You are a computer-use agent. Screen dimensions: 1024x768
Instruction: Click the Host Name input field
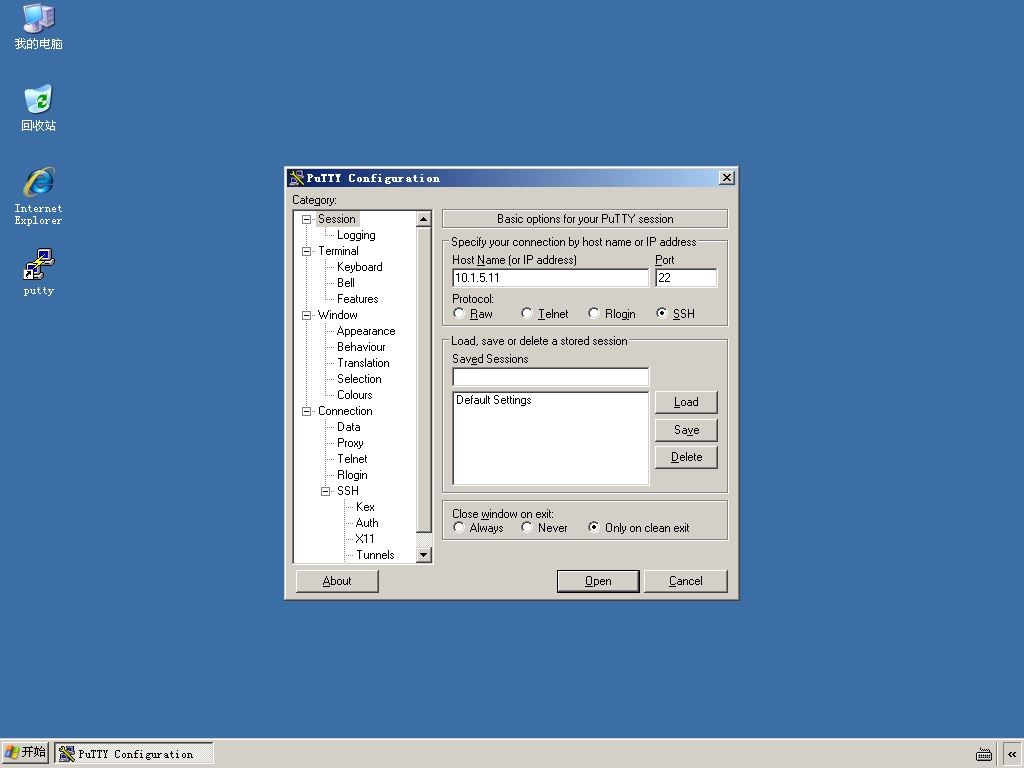551,278
